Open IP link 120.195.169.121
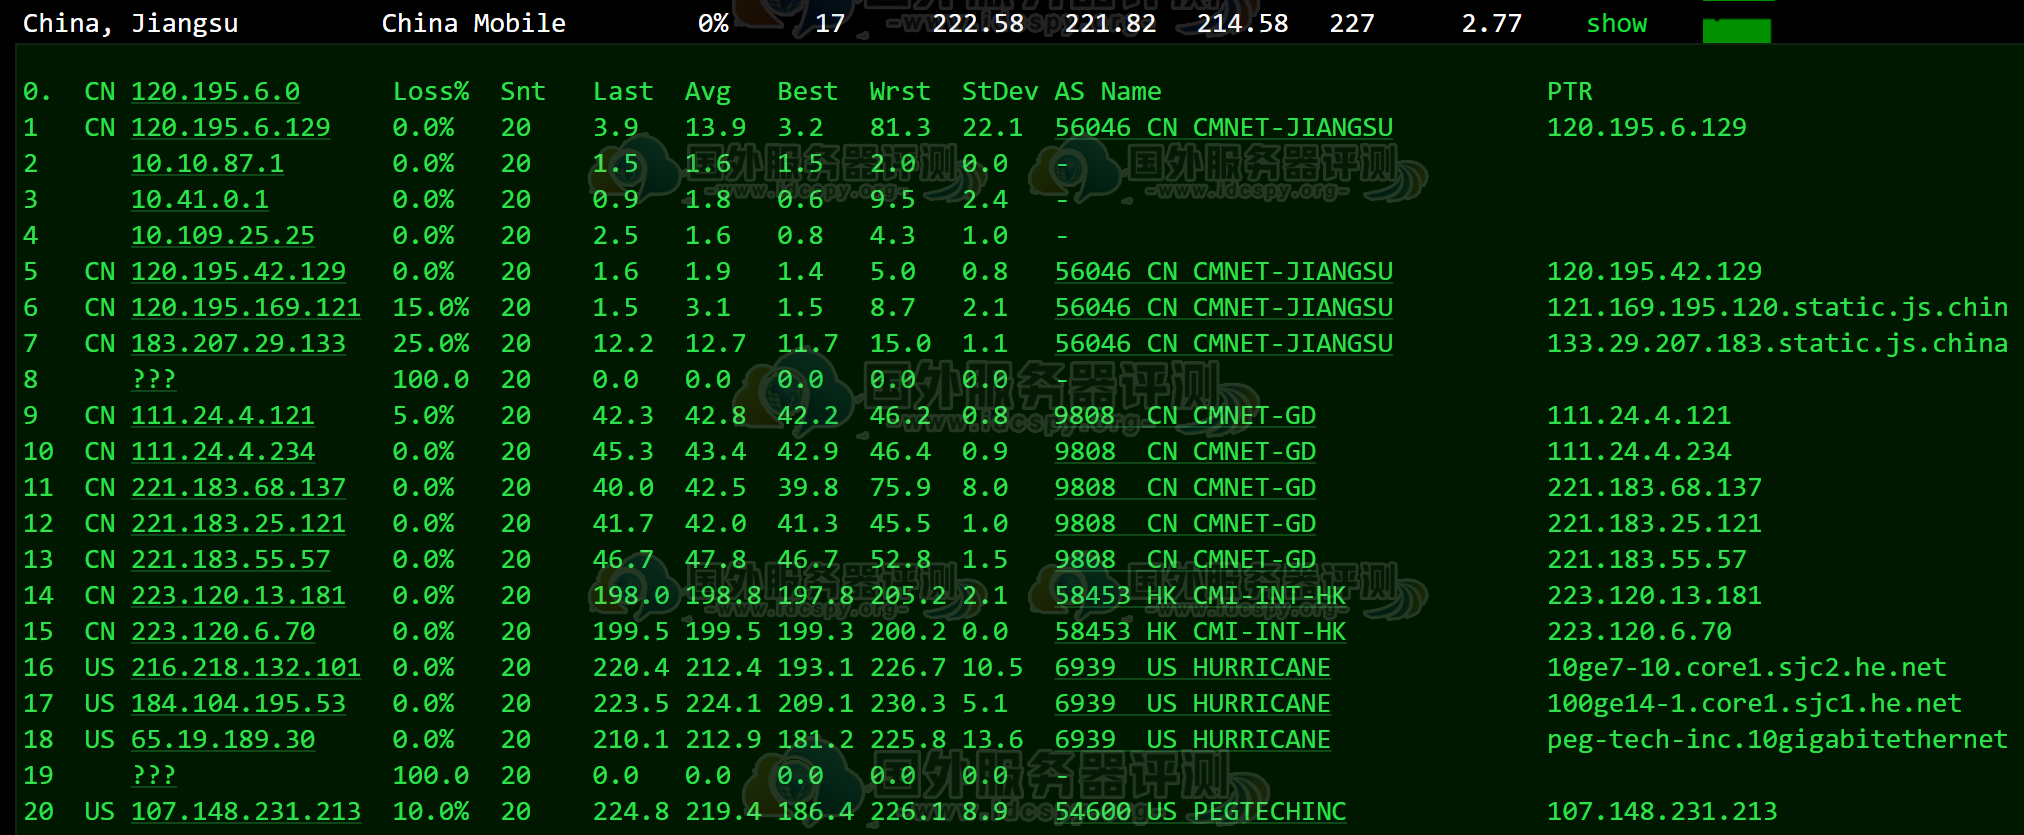This screenshot has width=2024, height=835. 246,307
